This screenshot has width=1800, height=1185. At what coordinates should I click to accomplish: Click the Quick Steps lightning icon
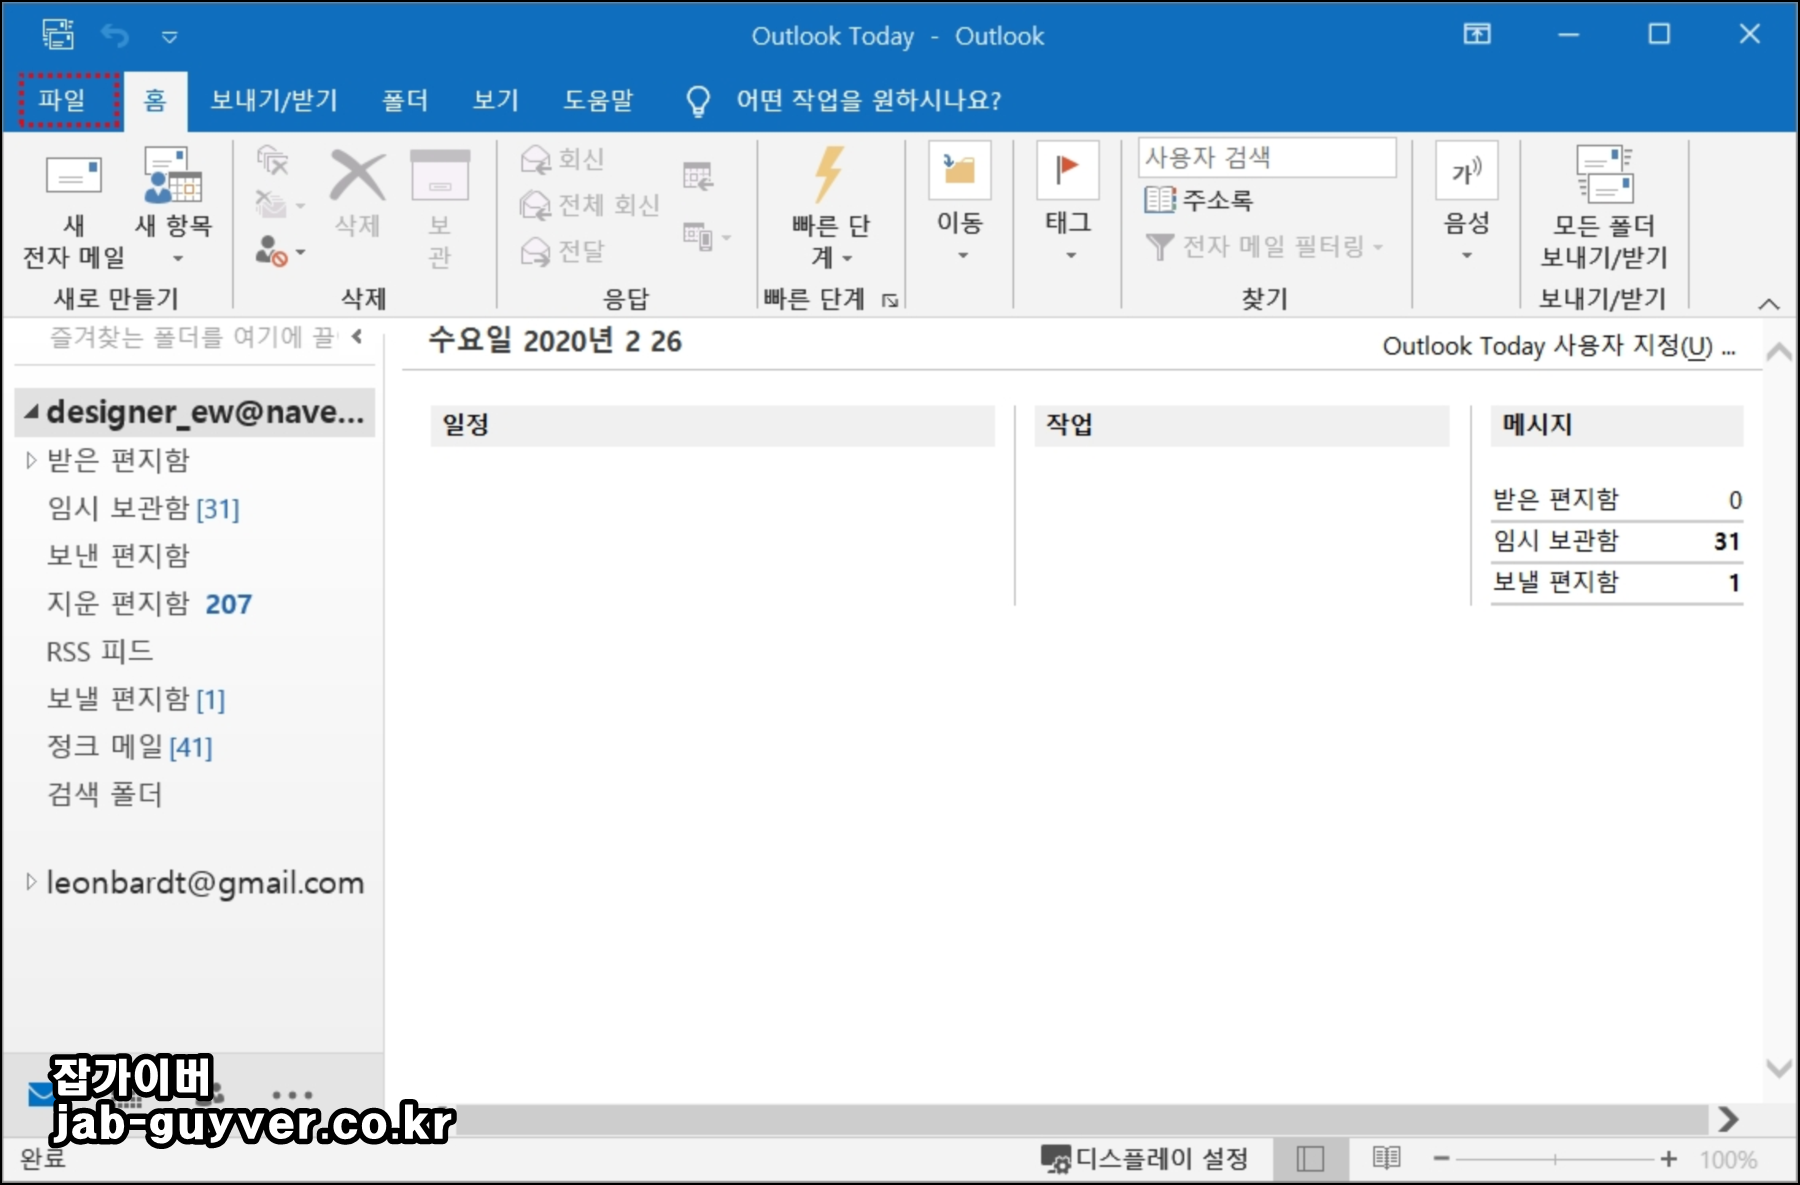click(829, 175)
